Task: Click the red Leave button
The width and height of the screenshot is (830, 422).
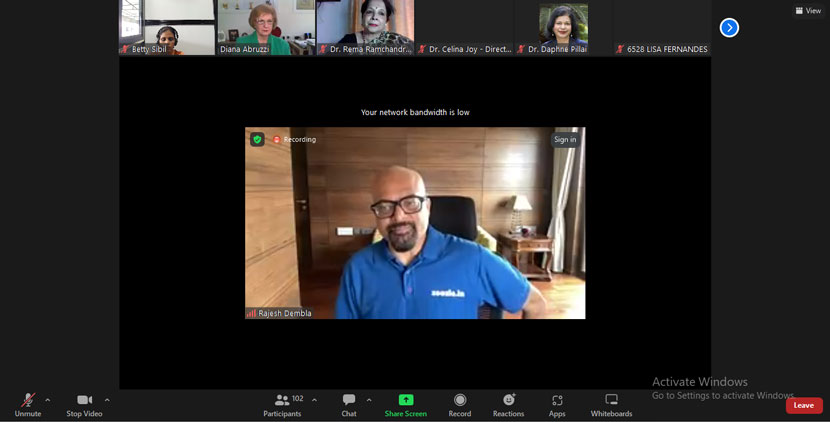Action: pyautogui.click(x=804, y=405)
